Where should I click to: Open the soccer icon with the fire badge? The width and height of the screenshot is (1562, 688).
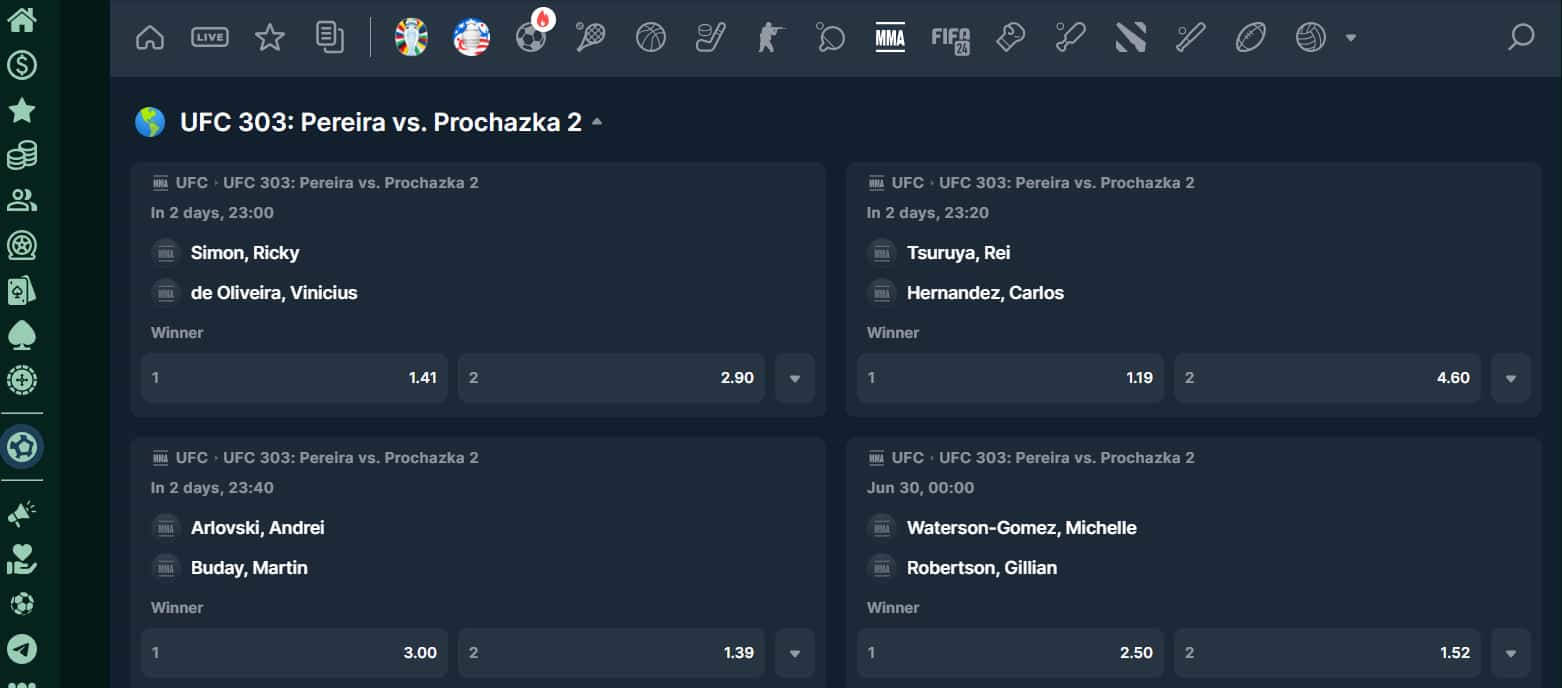[531, 38]
